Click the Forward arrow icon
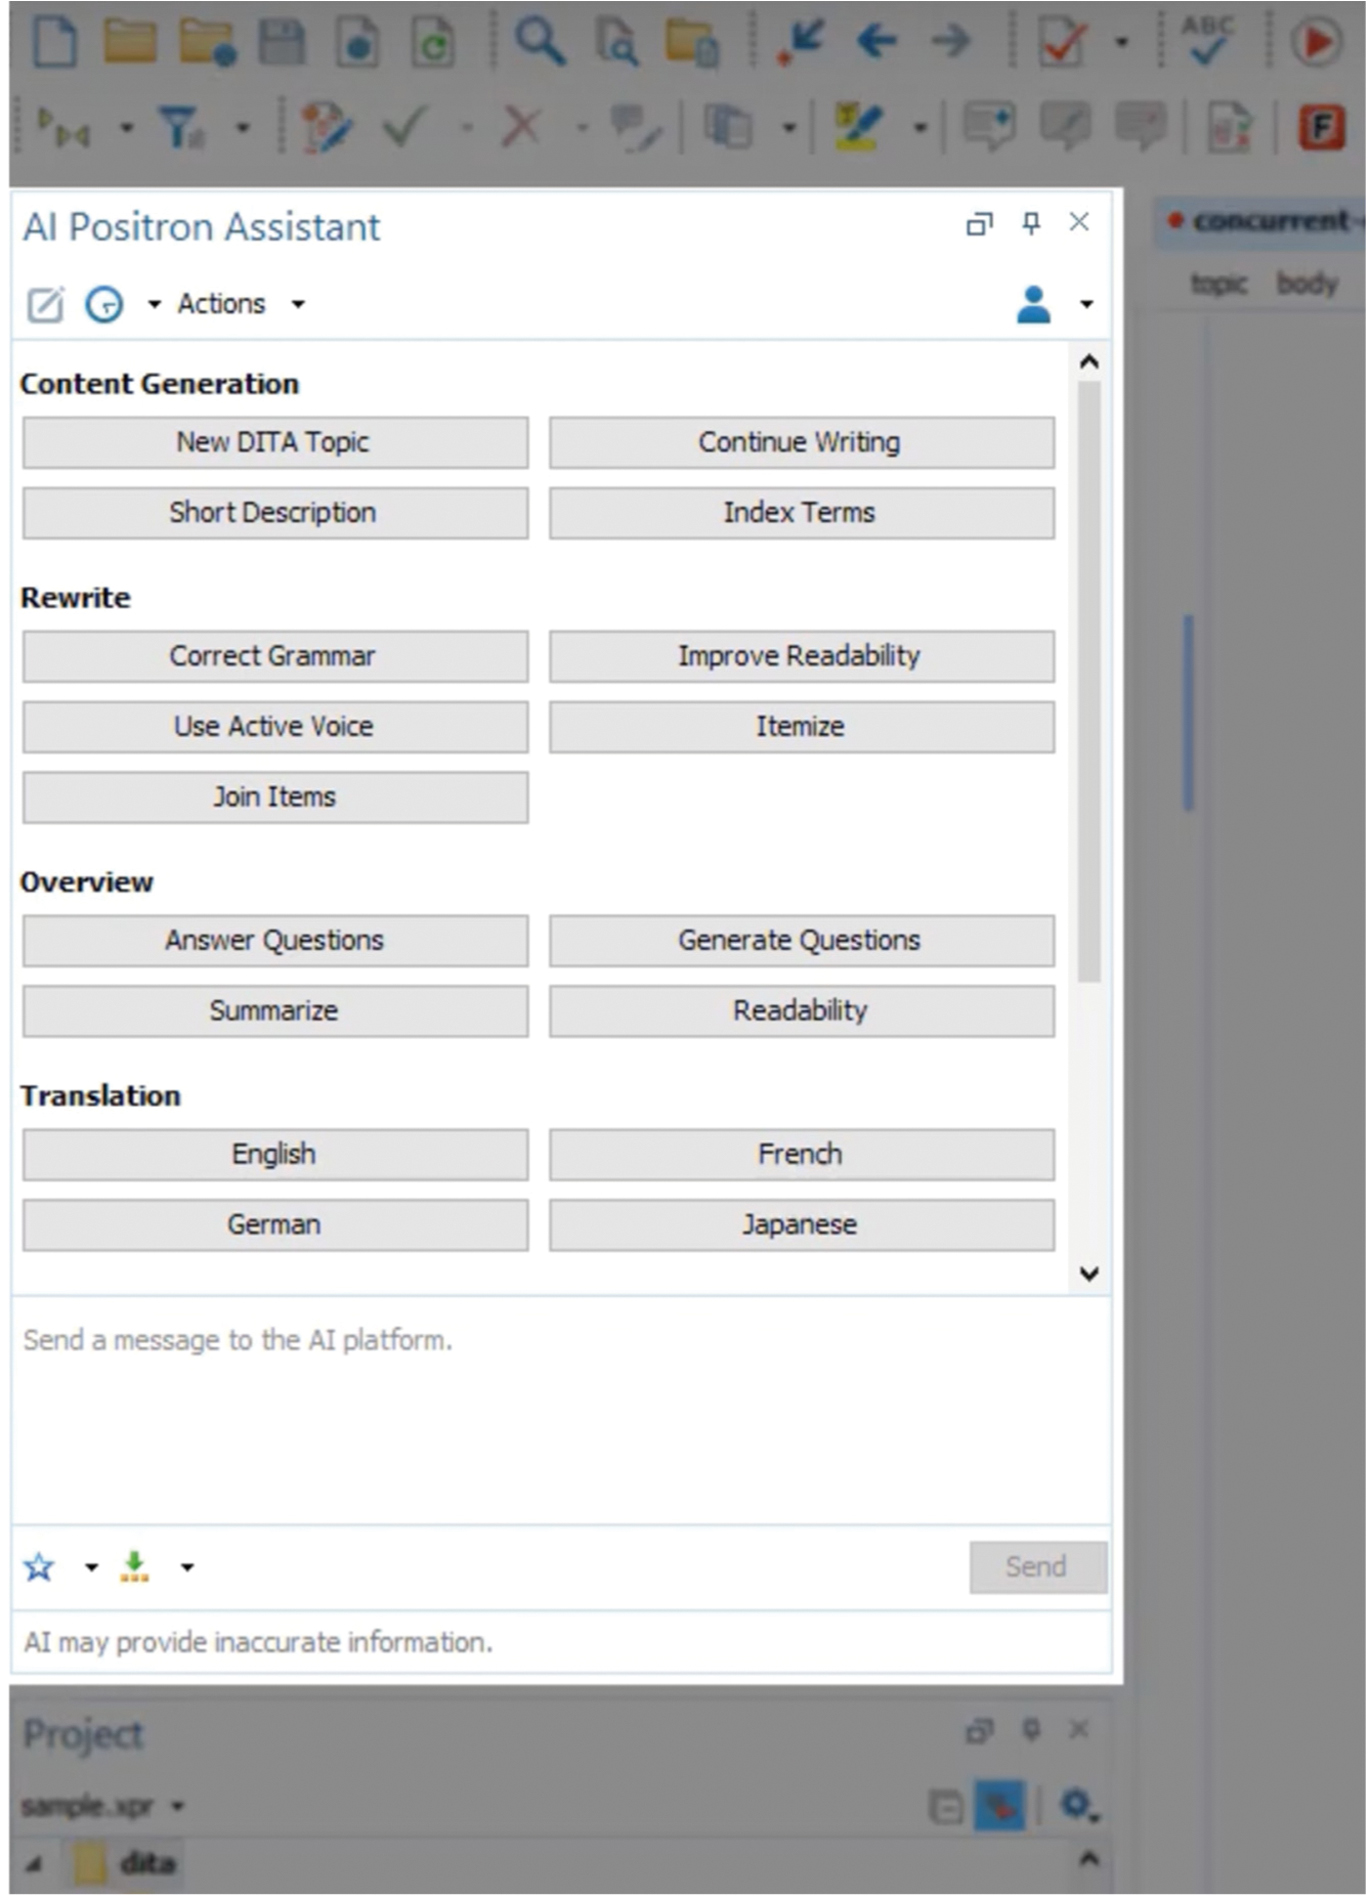 pos(951,42)
